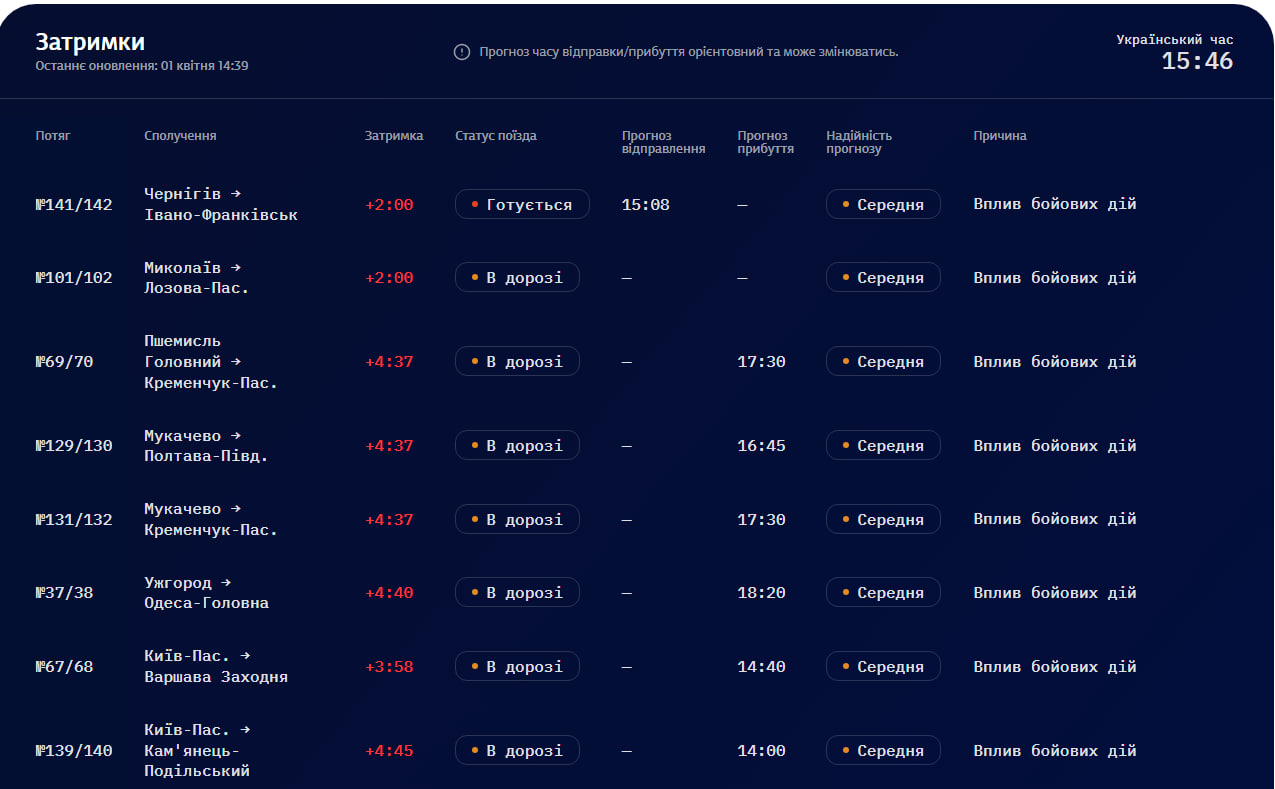Click the Надійність прогнозу column header
1275x789 pixels.
pos(859,142)
